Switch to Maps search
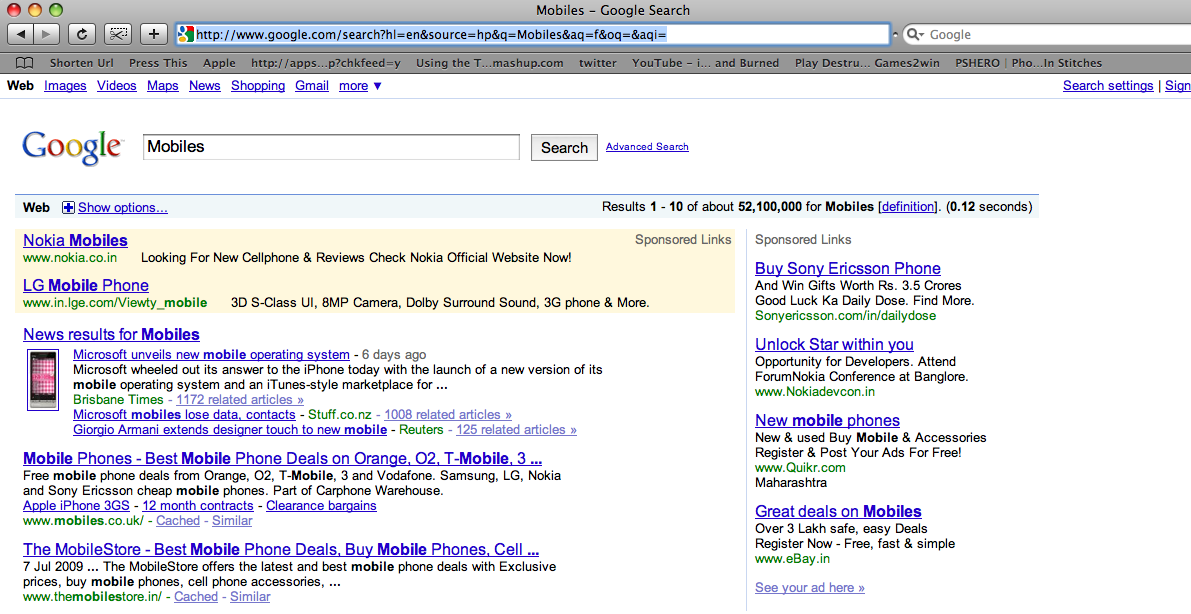The width and height of the screenshot is (1191, 614). 163,86
